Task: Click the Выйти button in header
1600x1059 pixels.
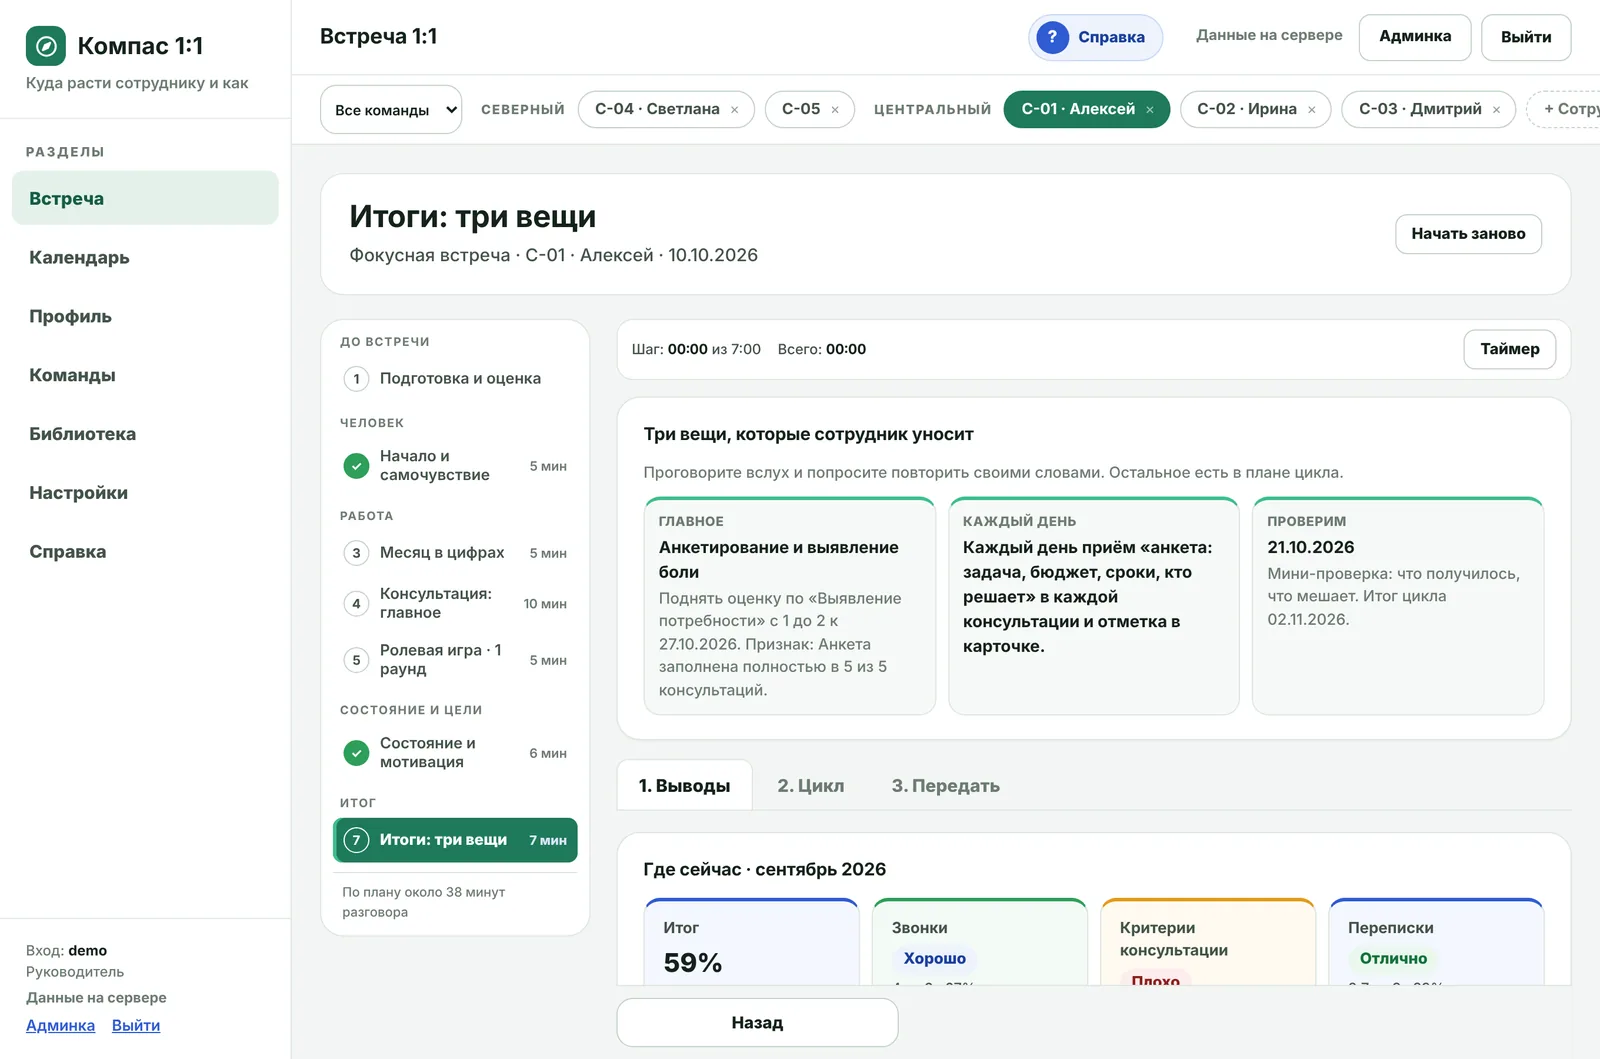Action: tap(1526, 37)
